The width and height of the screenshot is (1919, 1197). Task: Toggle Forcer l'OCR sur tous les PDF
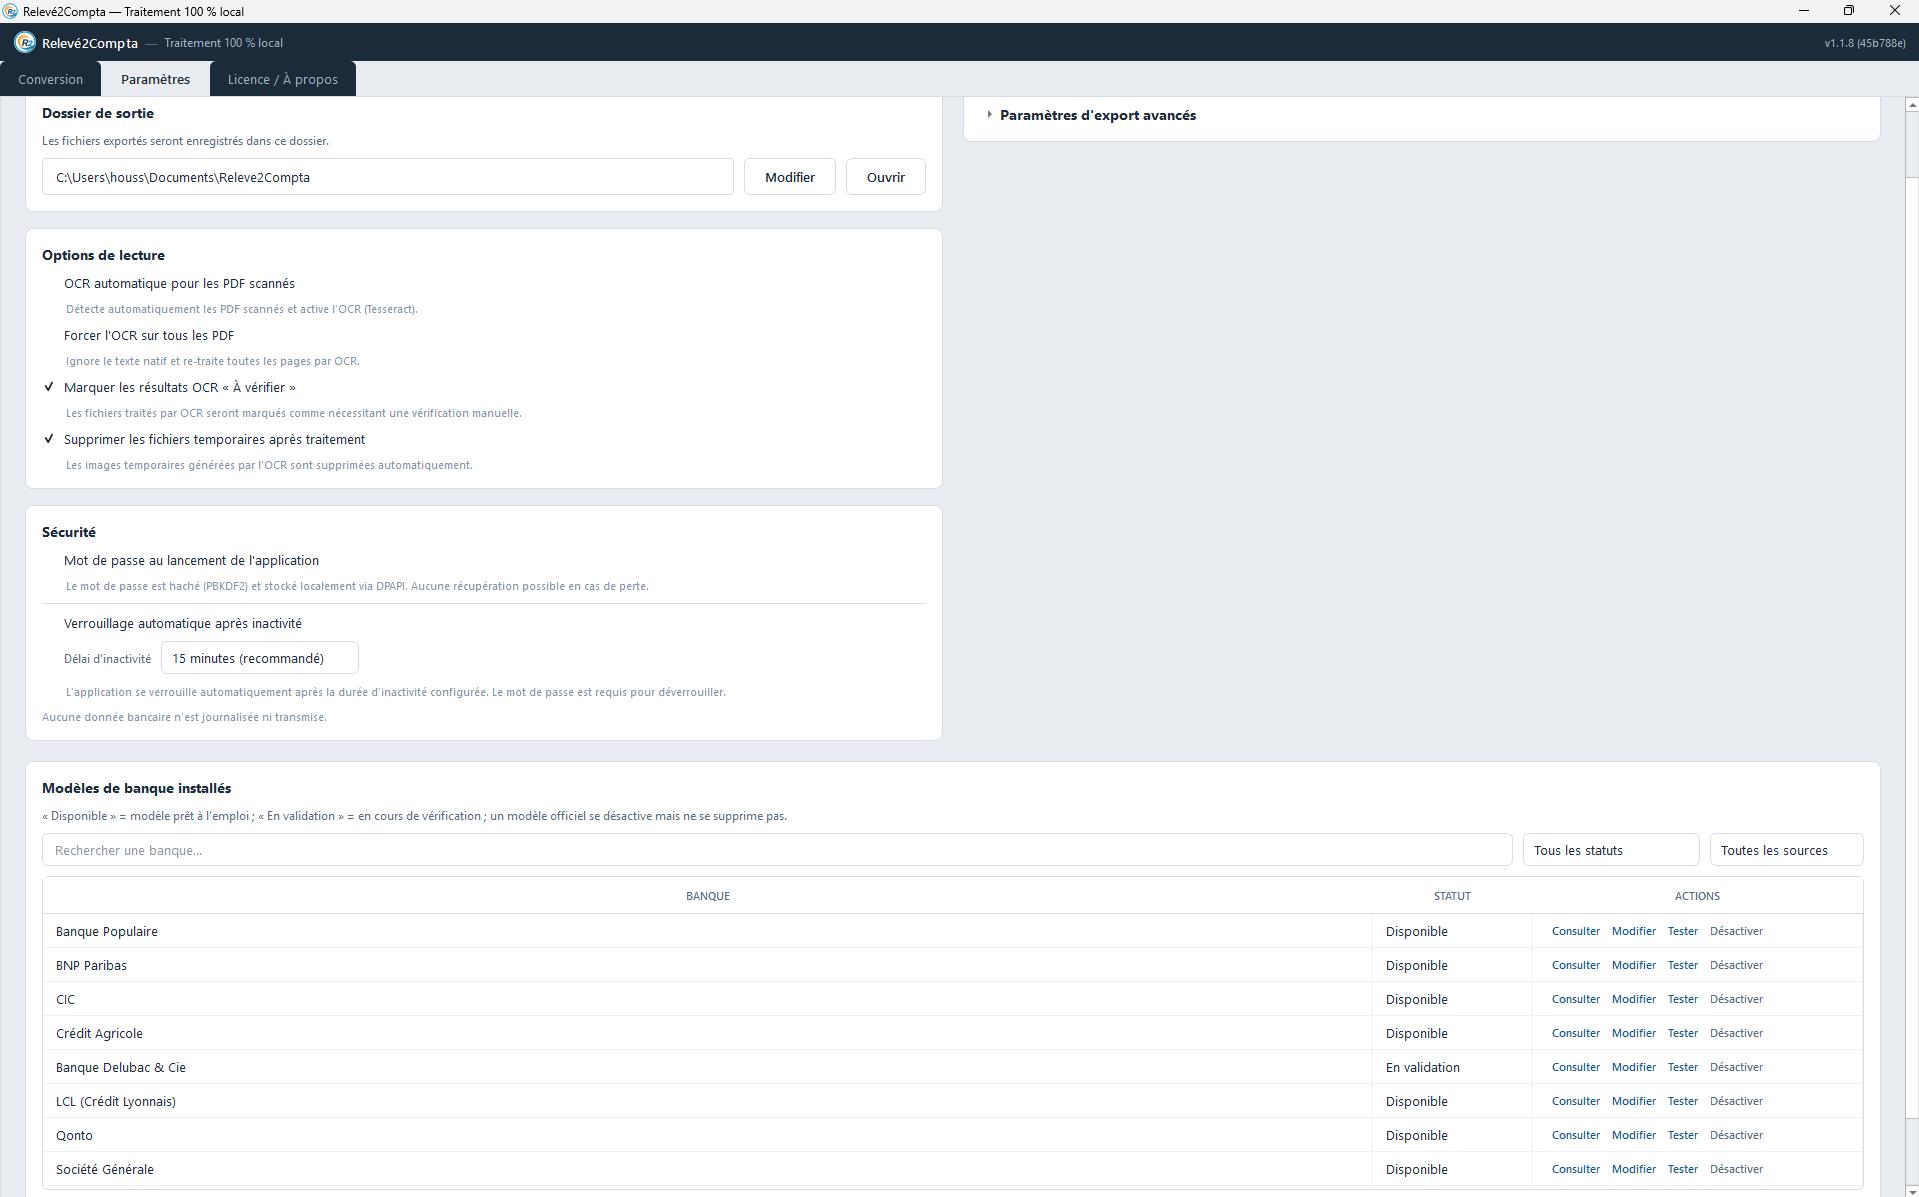tap(149, 336)
